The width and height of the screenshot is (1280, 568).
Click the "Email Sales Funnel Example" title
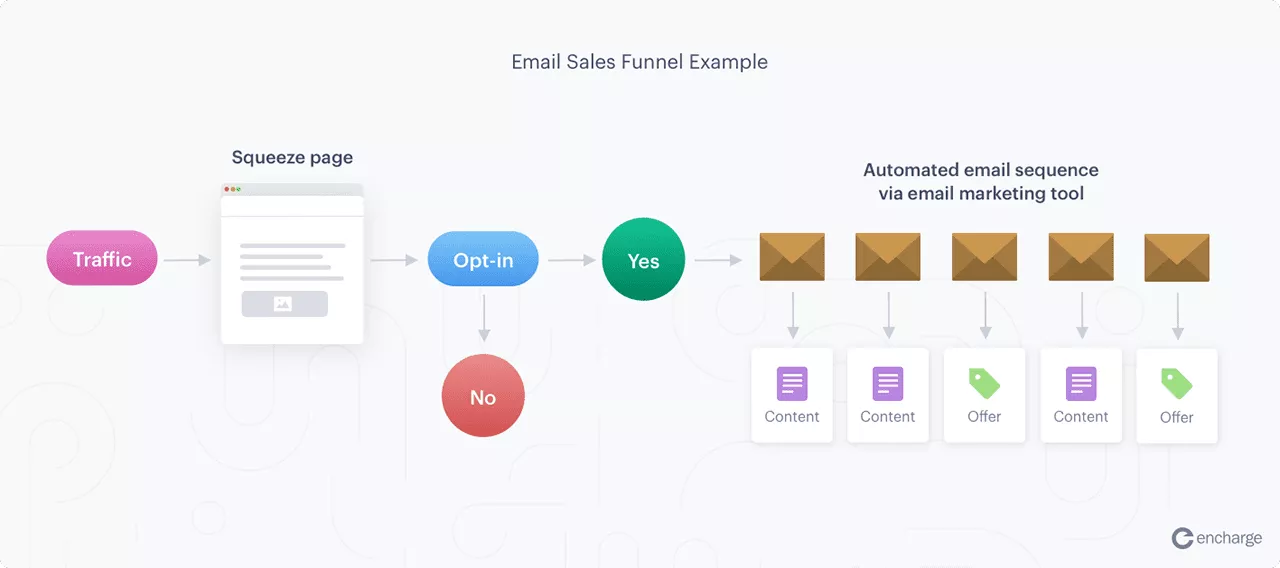click(x=640, y=62)
